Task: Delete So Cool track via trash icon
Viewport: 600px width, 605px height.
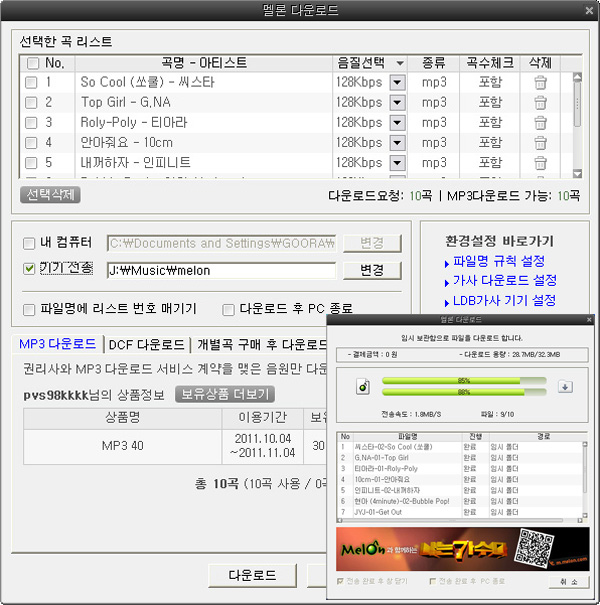Action: (540, 82)
